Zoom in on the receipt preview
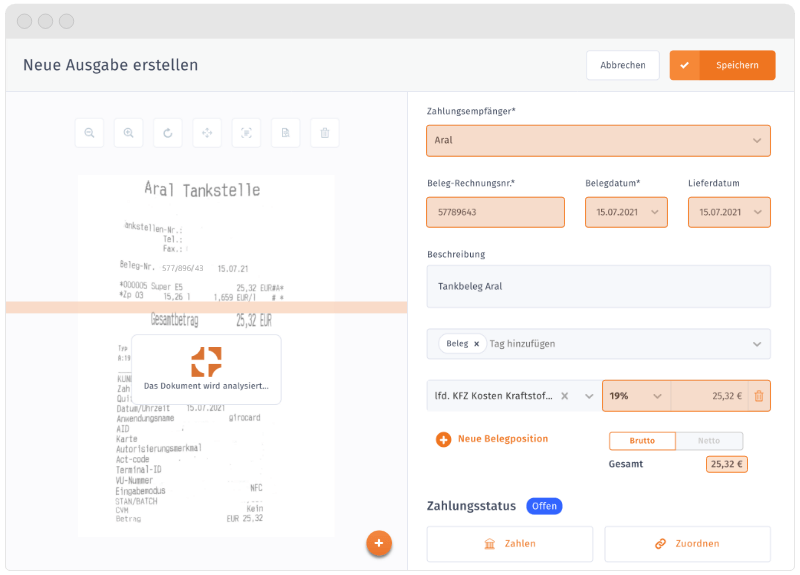The width and height of the screenshot is (800, 575). pyautogui.click(x=129, y=133)
